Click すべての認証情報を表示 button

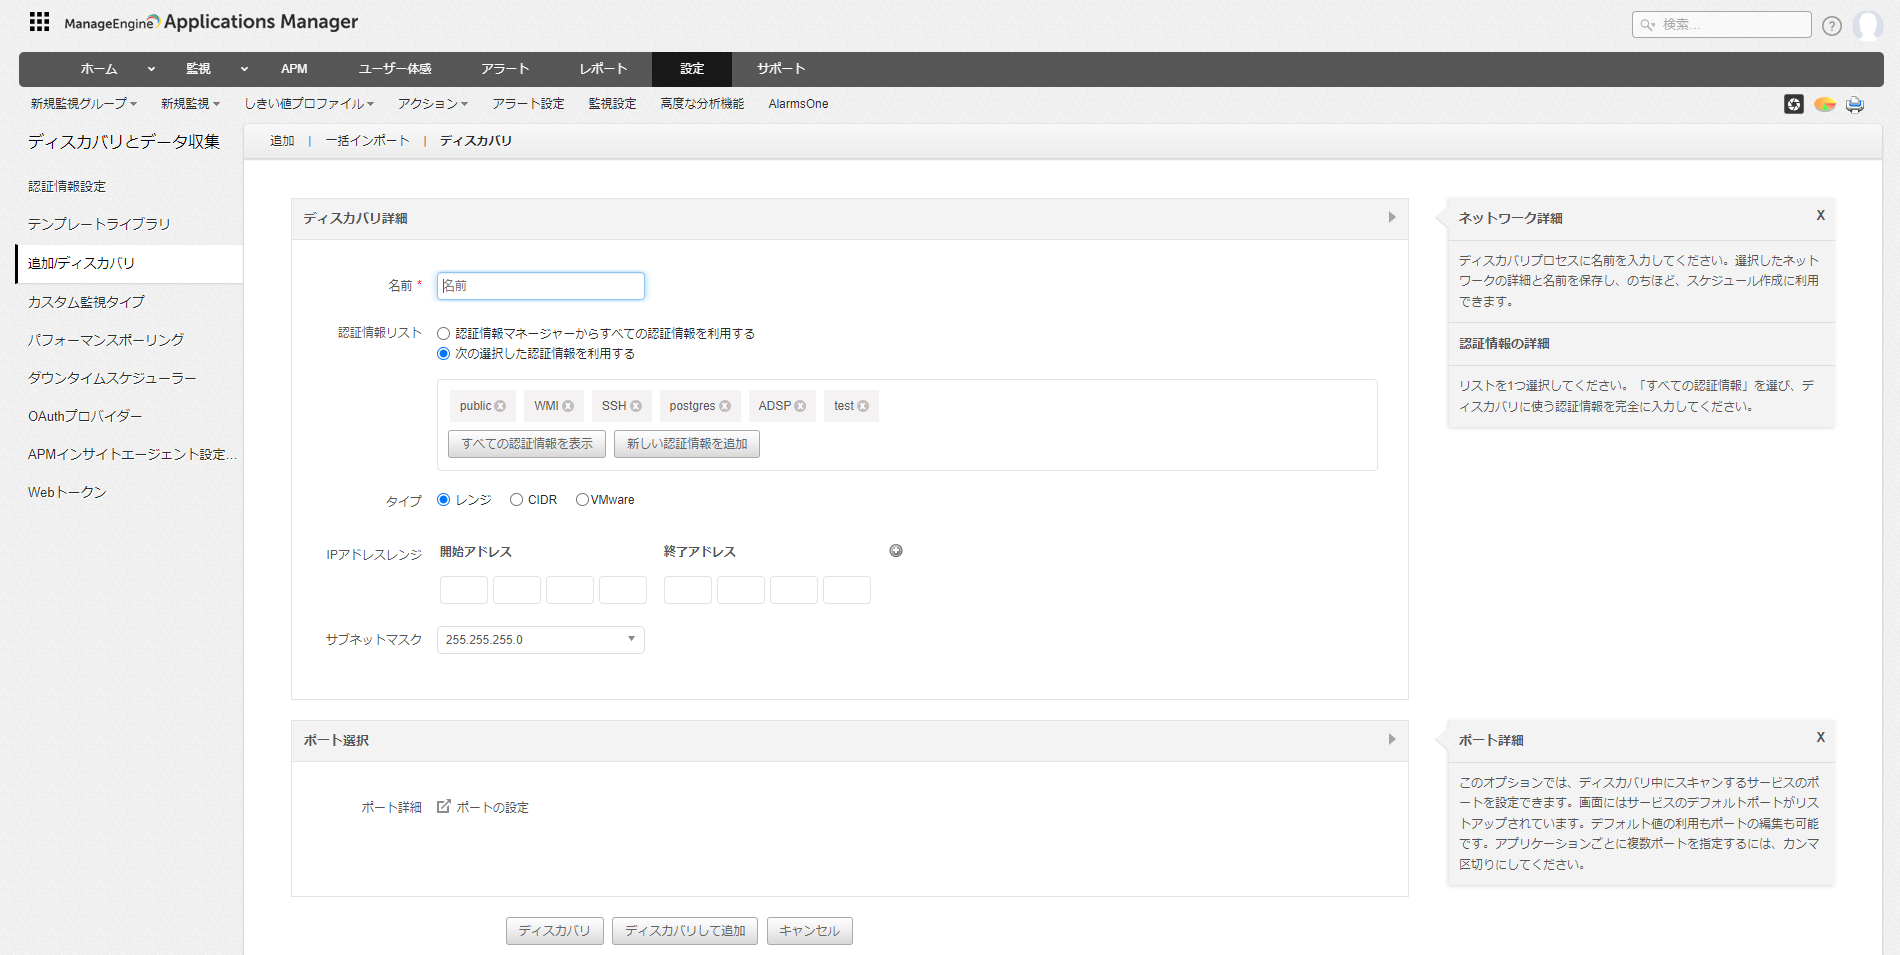click(527, 444)
